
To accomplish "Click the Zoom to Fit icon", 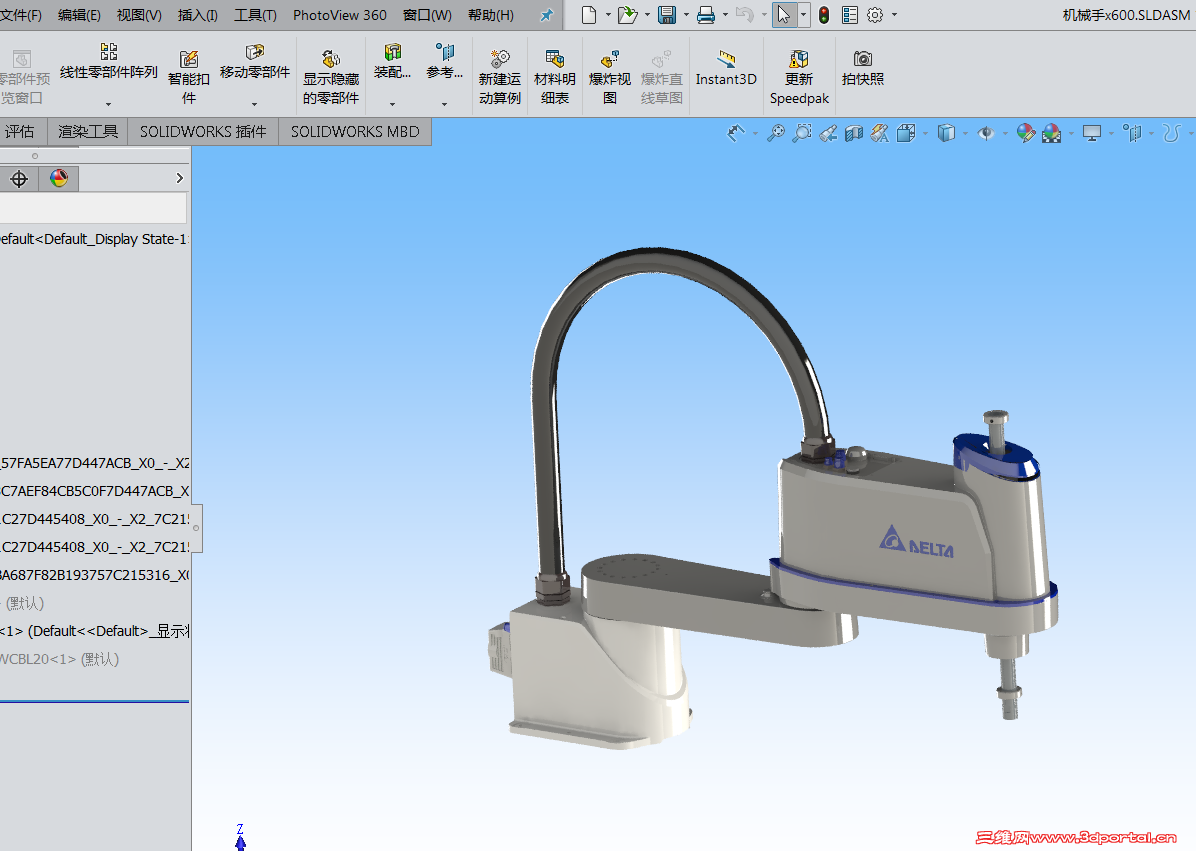I will tap(776, 133).
